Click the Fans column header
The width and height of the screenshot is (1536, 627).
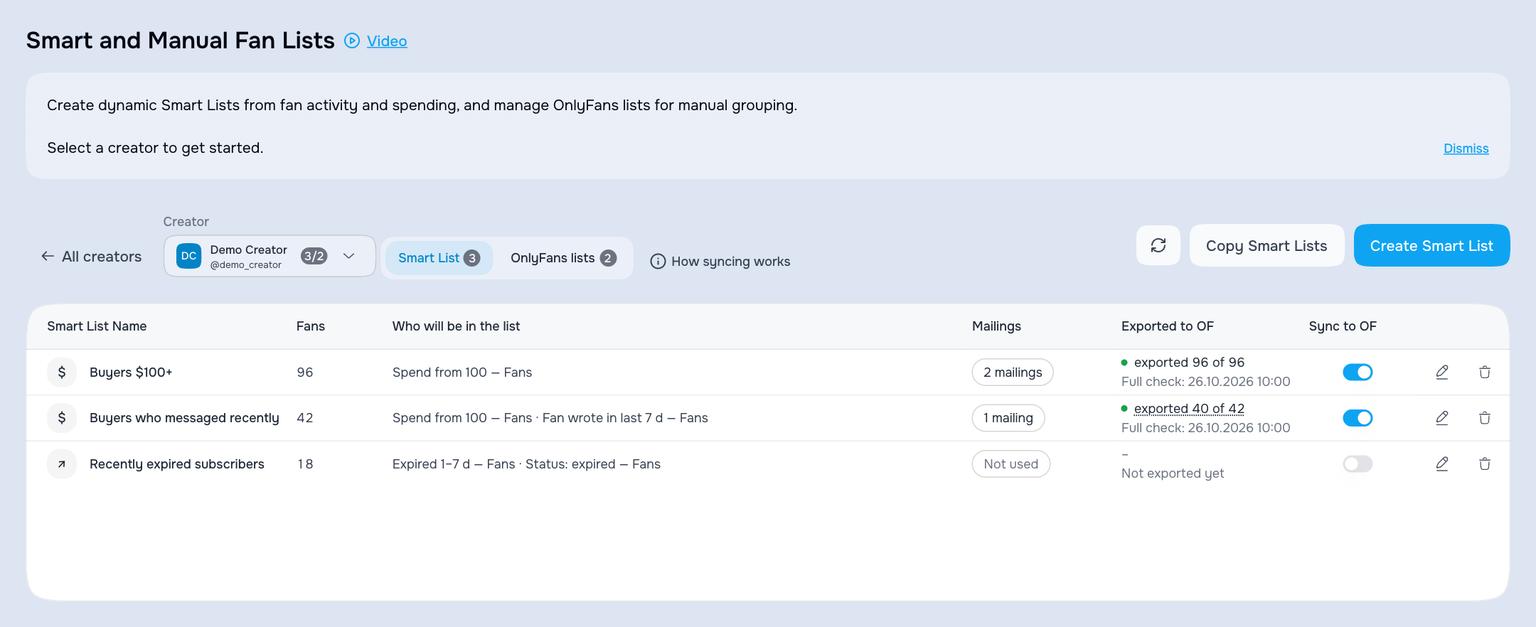(311, 326)
